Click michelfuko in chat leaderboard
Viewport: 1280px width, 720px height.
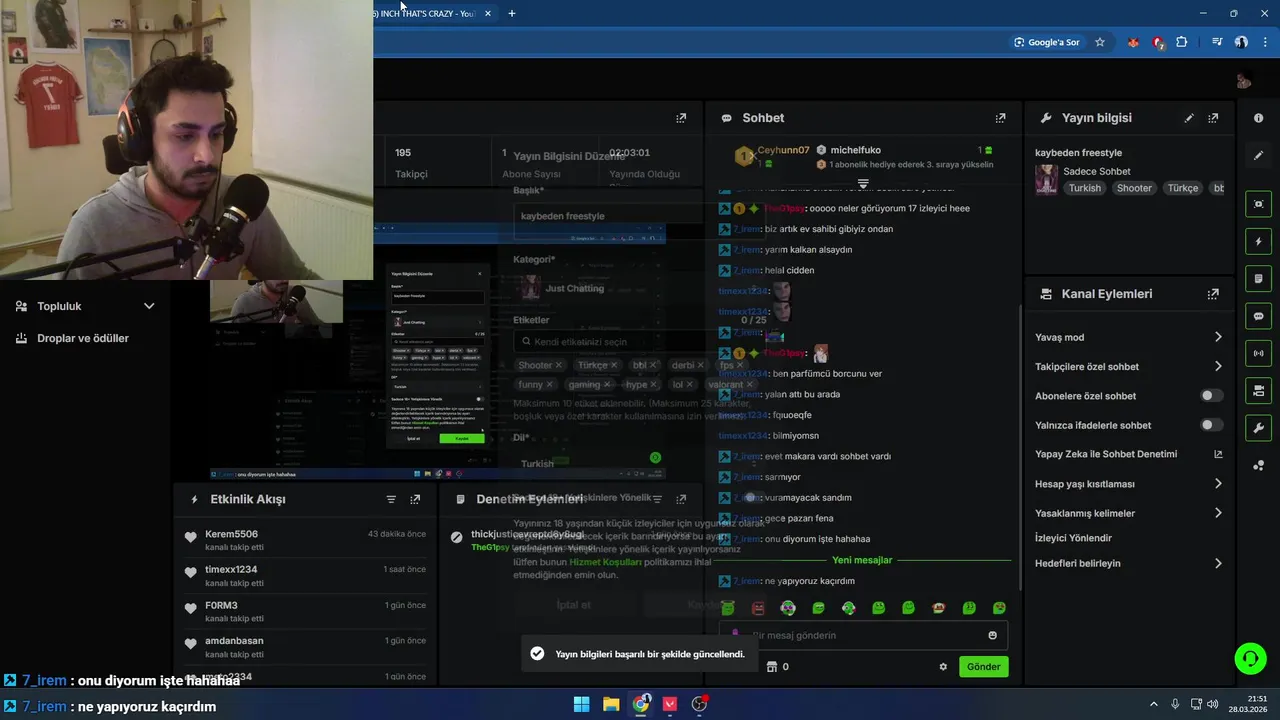point(855,150)
